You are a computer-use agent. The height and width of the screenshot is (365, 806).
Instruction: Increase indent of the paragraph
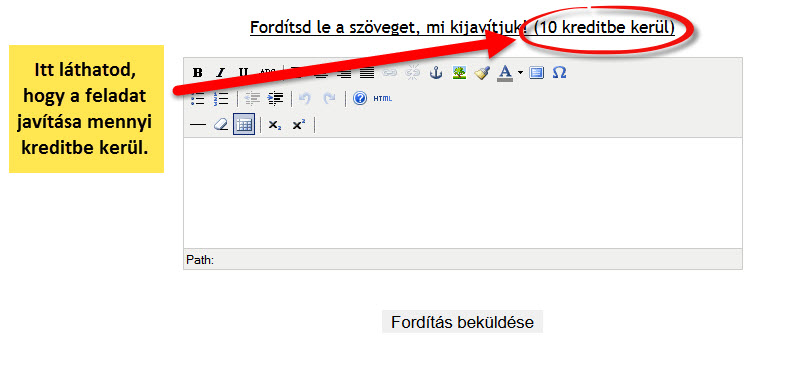click(x=276, y=98)
